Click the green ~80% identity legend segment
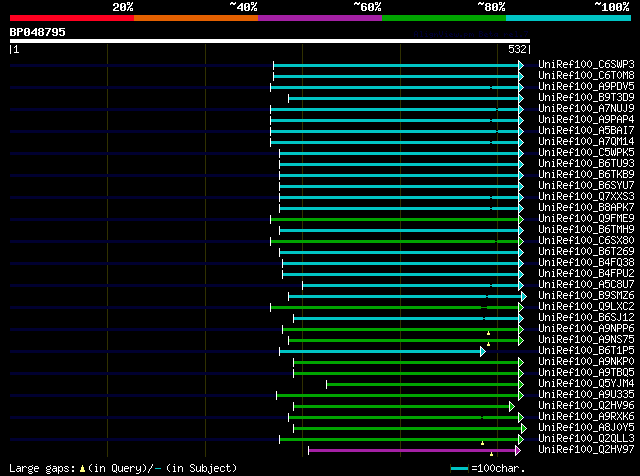 444,18
